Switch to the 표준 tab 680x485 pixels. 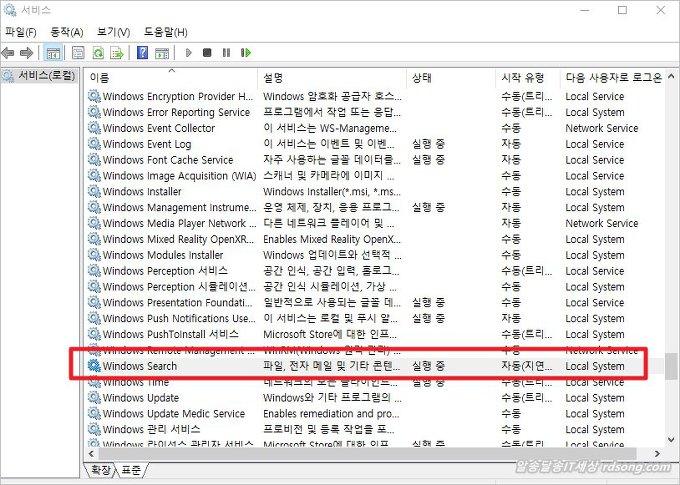(x=131, y=470)
